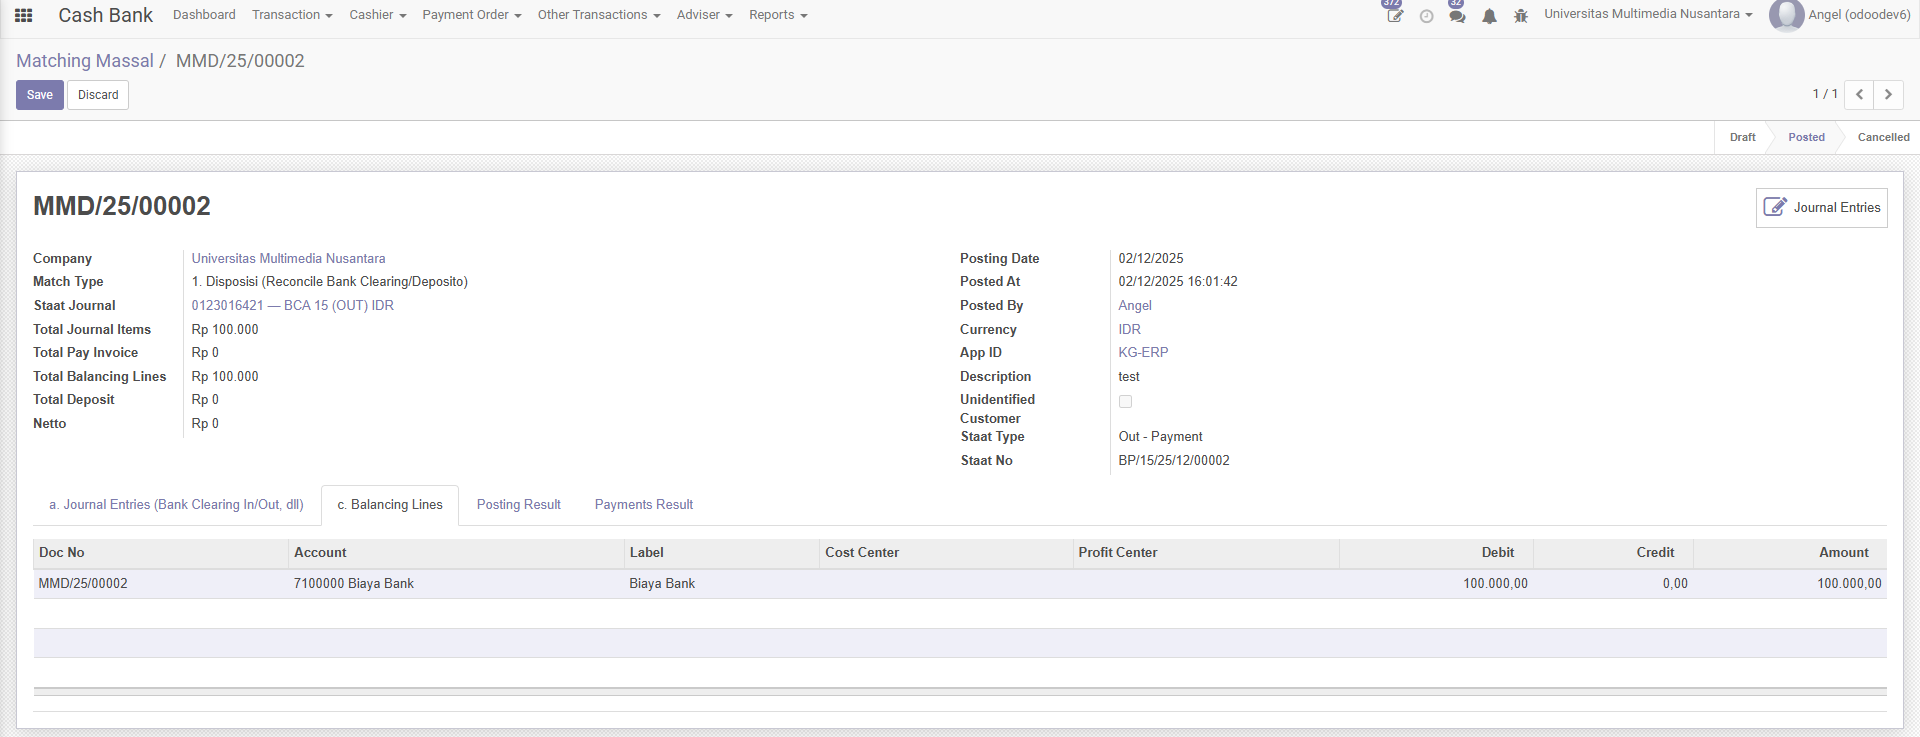Switch to the Posting Result tab

pos(518,505)
